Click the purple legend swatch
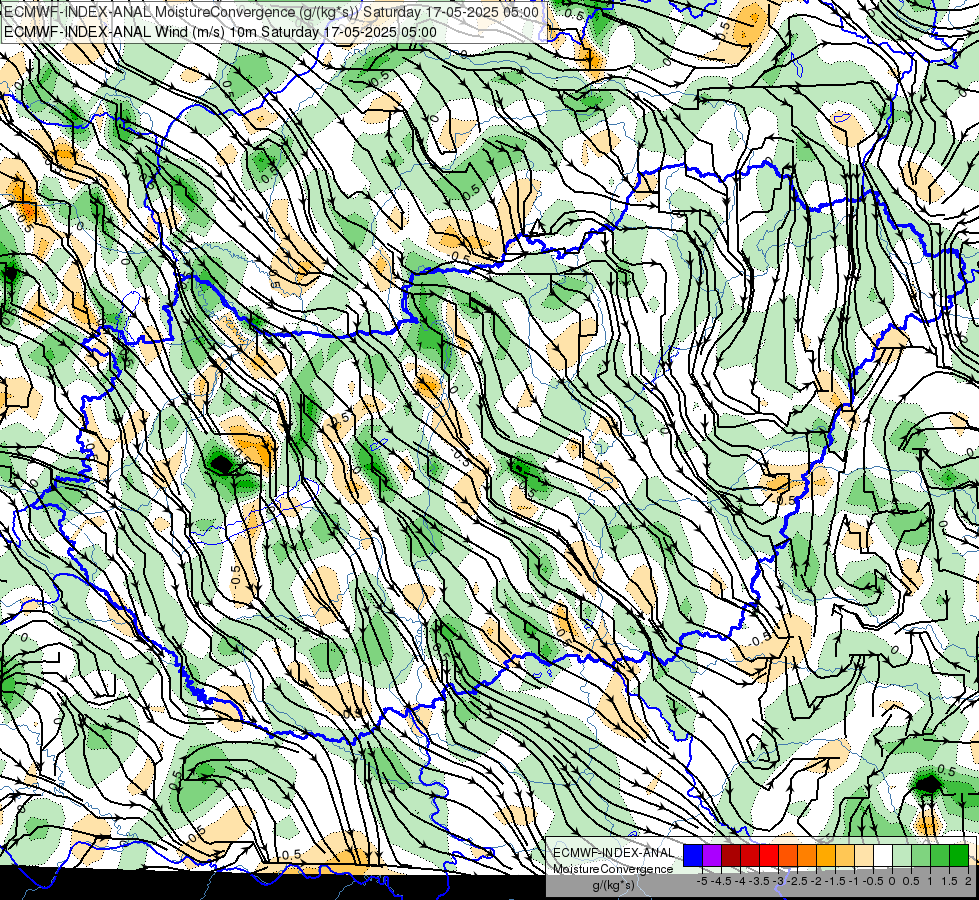Viewport: 979px width, 900px height. tap(712, 855)
